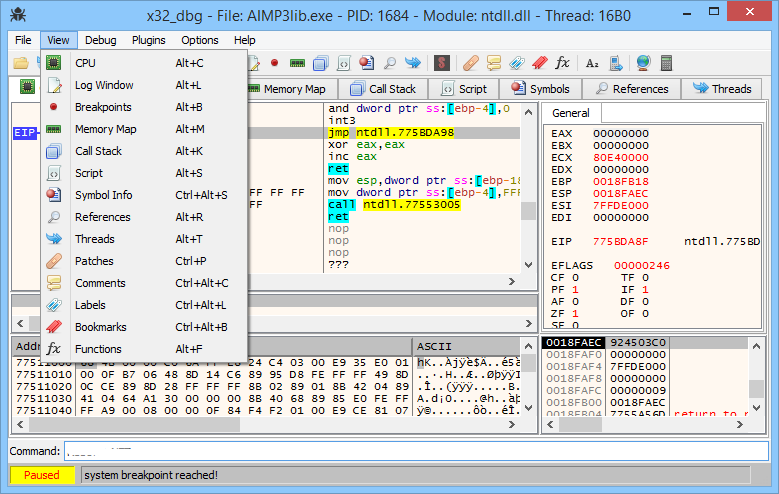
Task: Click the References magnifier toolbar icon
Action: coord(390,63)
